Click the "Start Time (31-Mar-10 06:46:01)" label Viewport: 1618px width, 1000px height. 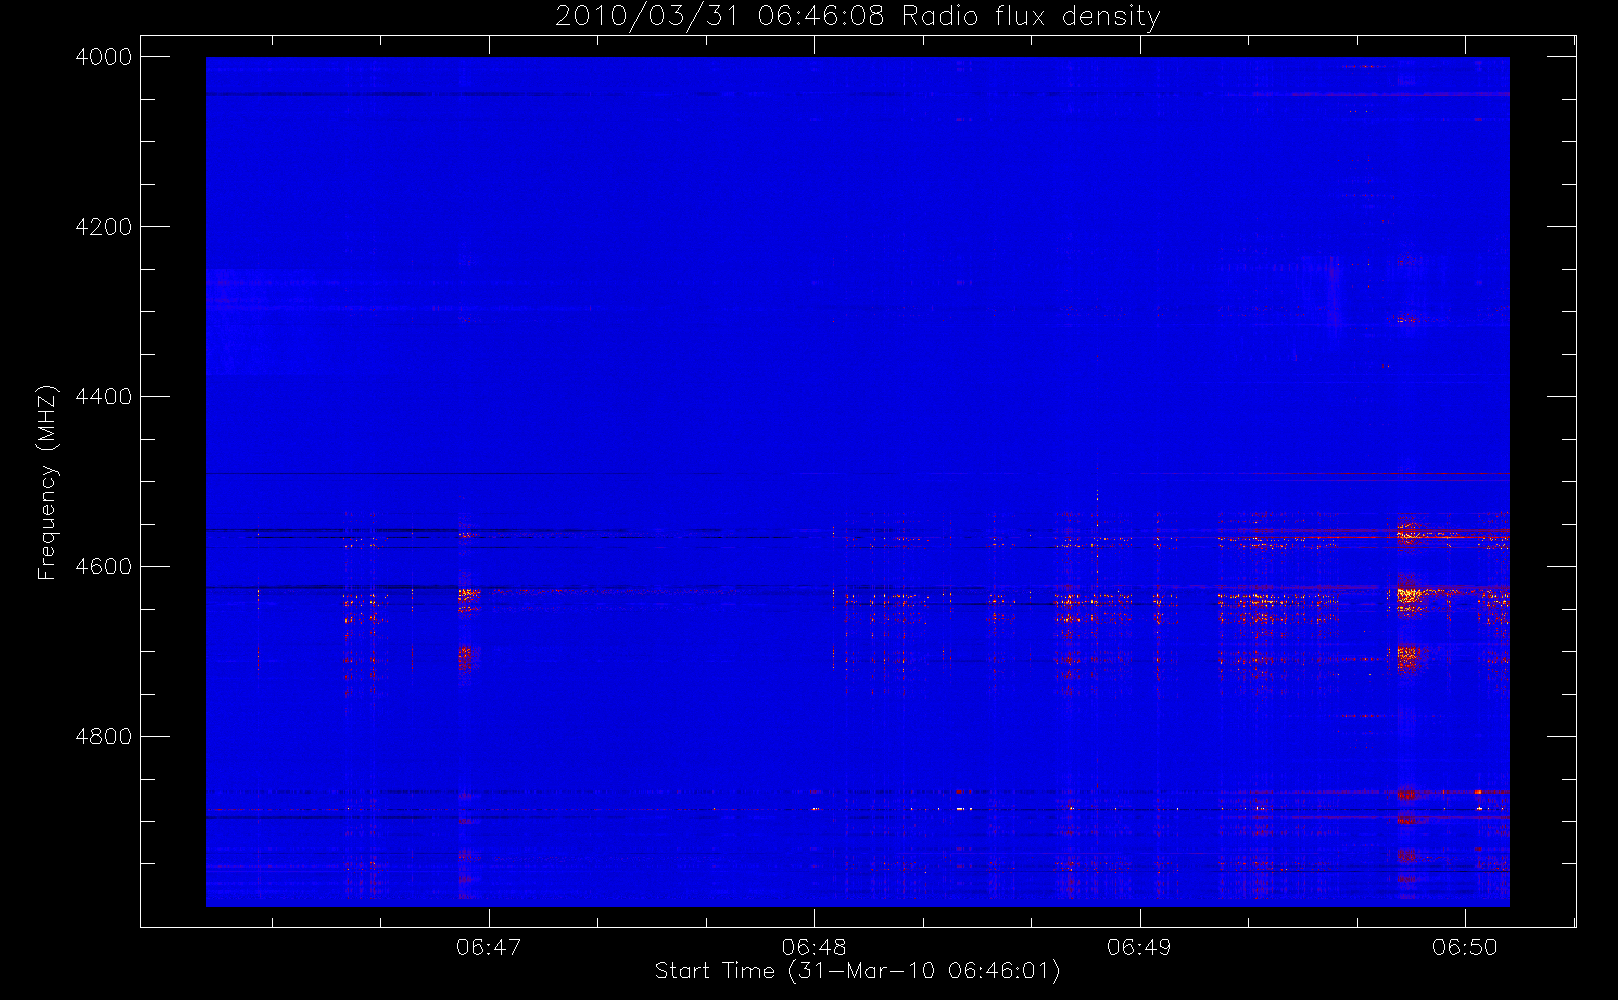857,971
